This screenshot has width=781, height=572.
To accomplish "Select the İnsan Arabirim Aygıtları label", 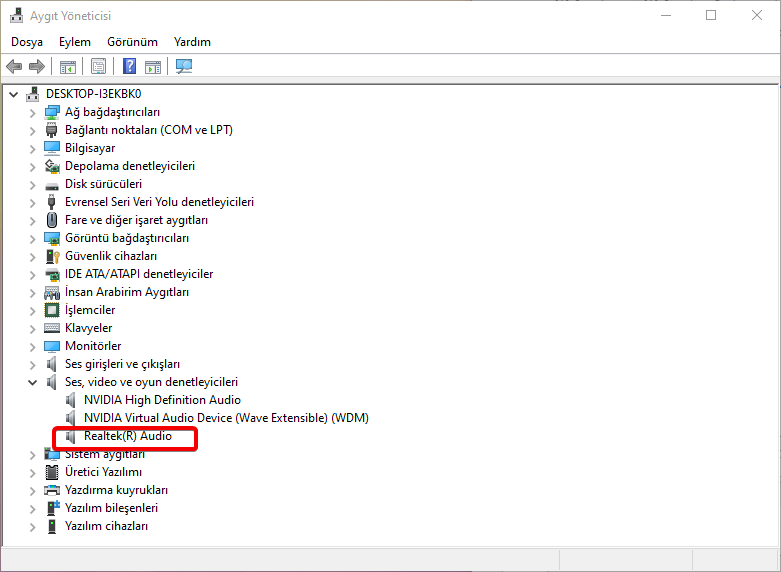I will click(x=127, y=292).
